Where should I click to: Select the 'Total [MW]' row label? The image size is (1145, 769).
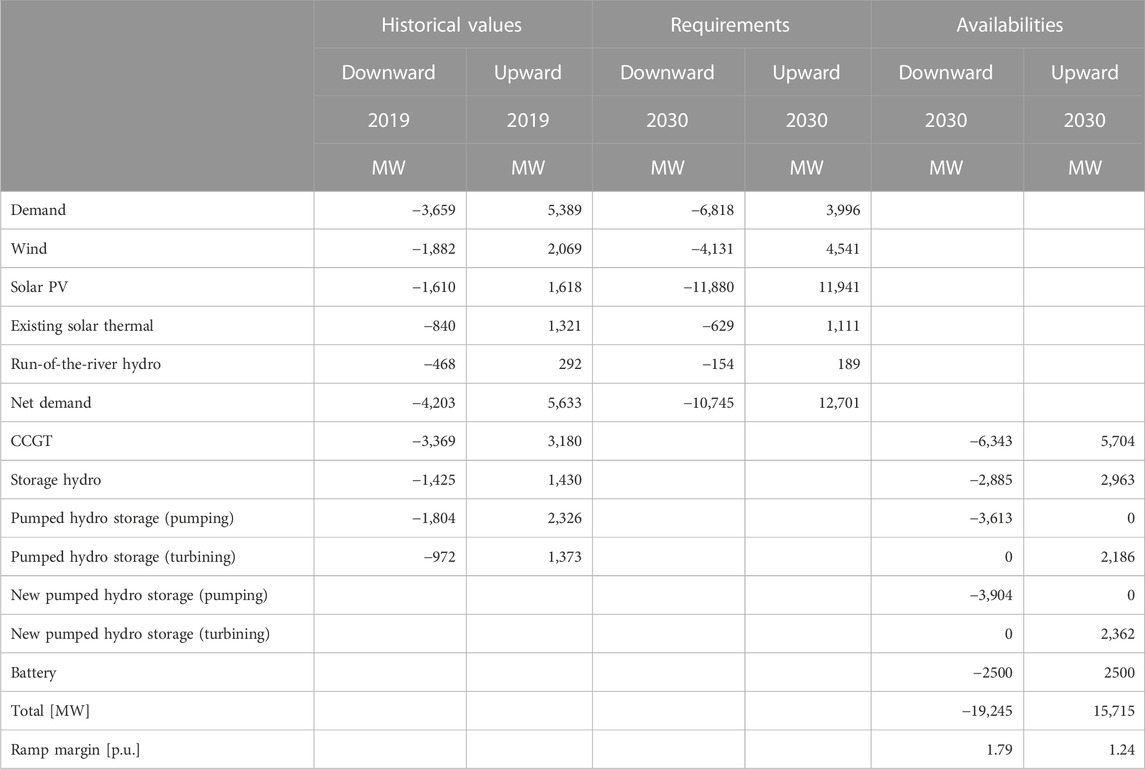point(50,711)
